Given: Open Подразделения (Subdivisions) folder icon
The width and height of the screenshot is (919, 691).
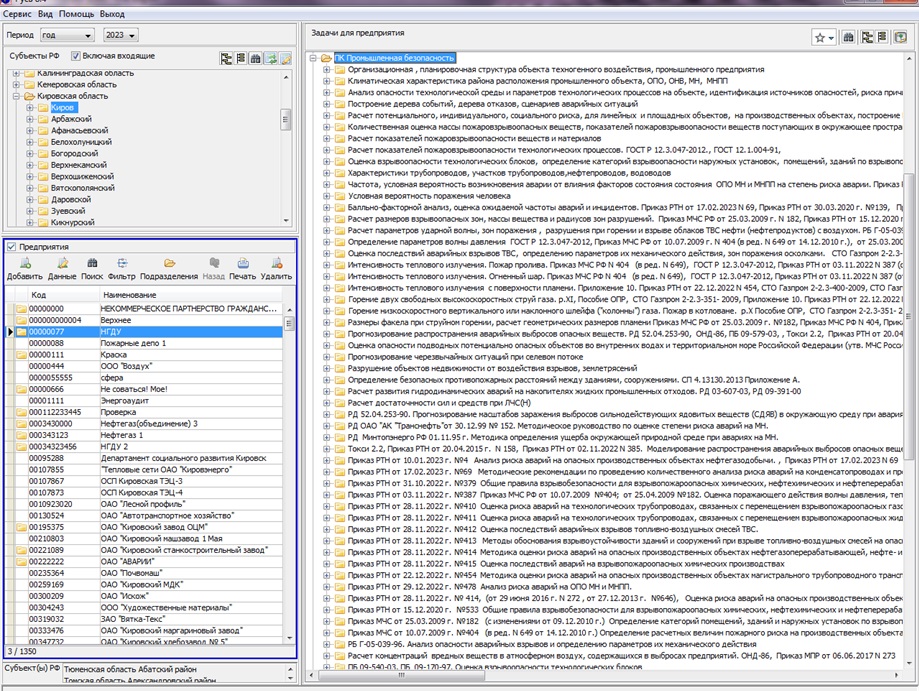Looking at the screenshot, I should coord(169,264).
